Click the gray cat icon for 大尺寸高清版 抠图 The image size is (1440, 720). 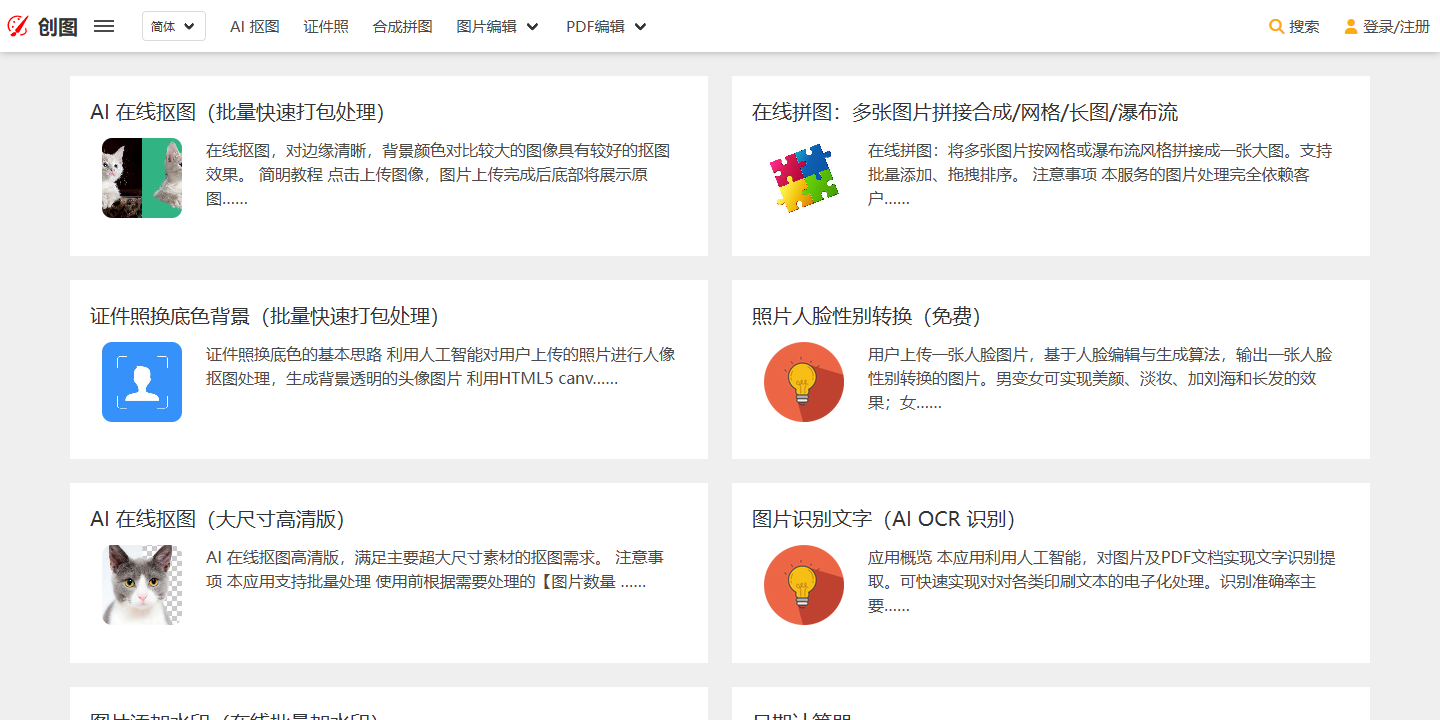[x=142, y=585]
